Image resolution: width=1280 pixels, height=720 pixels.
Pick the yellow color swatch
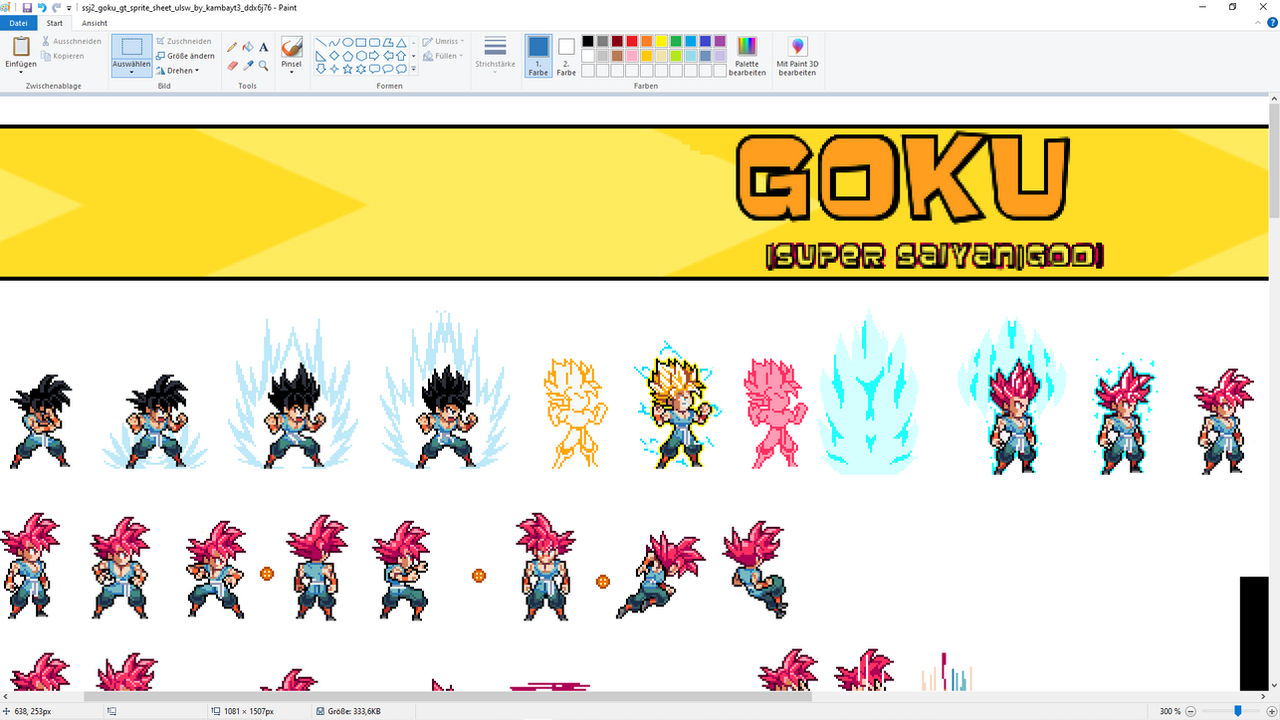(x=662, y=41)
